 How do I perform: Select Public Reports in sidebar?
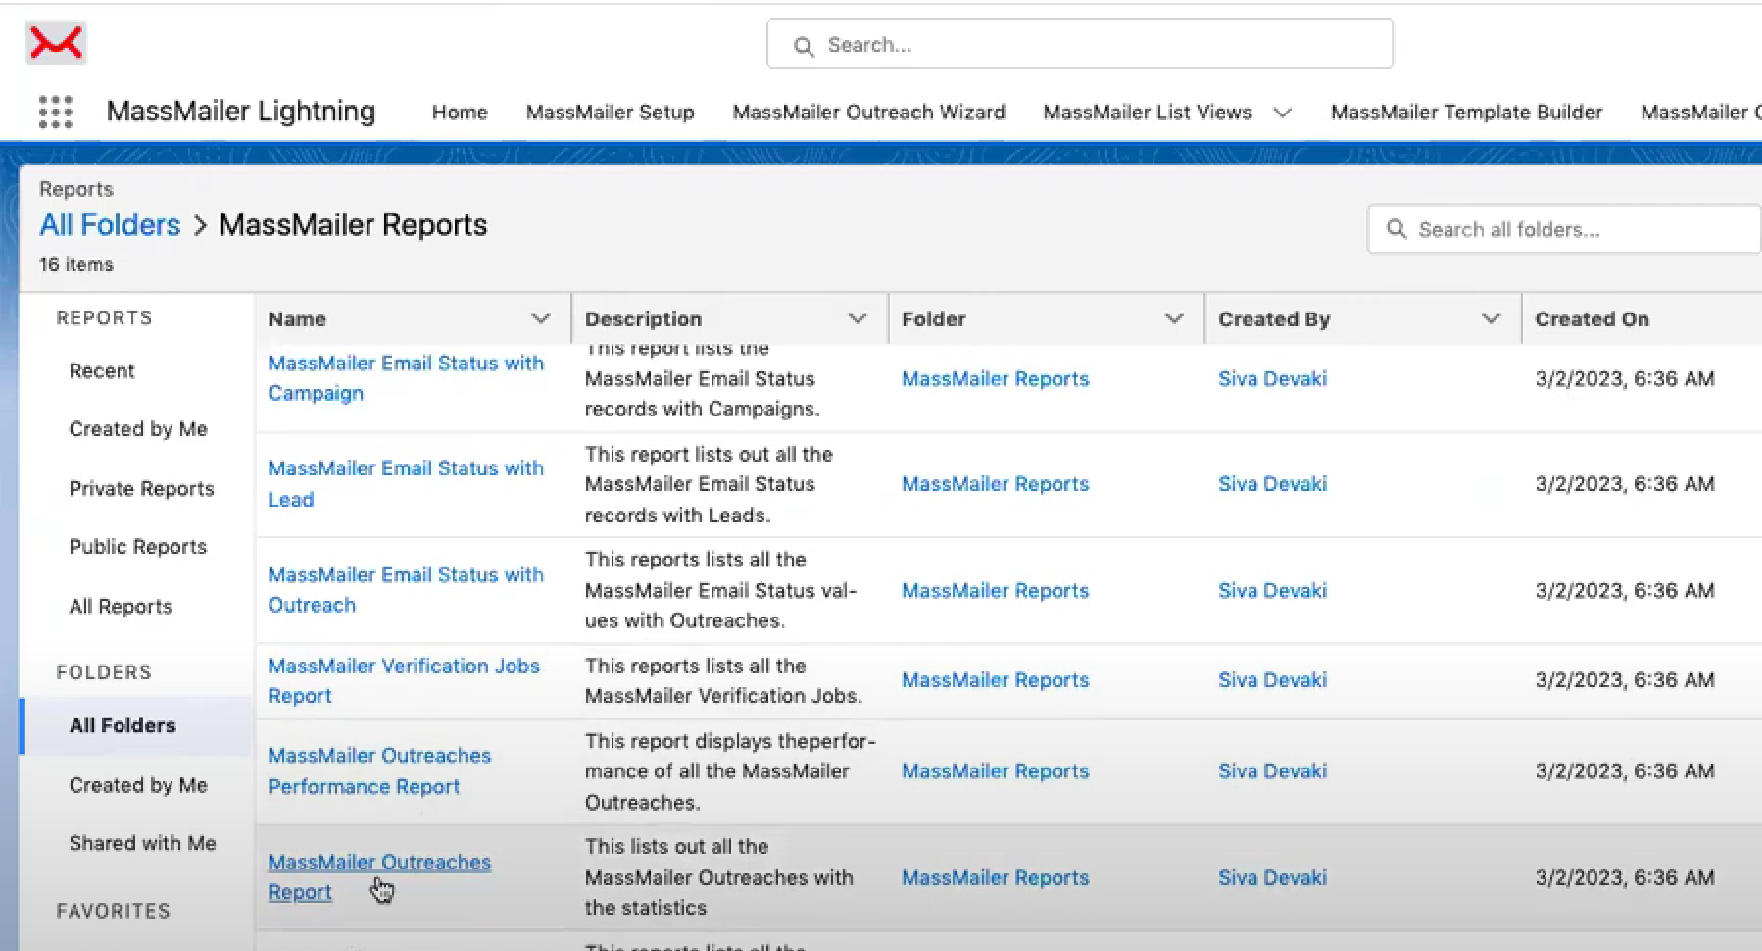tap(138, 547)
